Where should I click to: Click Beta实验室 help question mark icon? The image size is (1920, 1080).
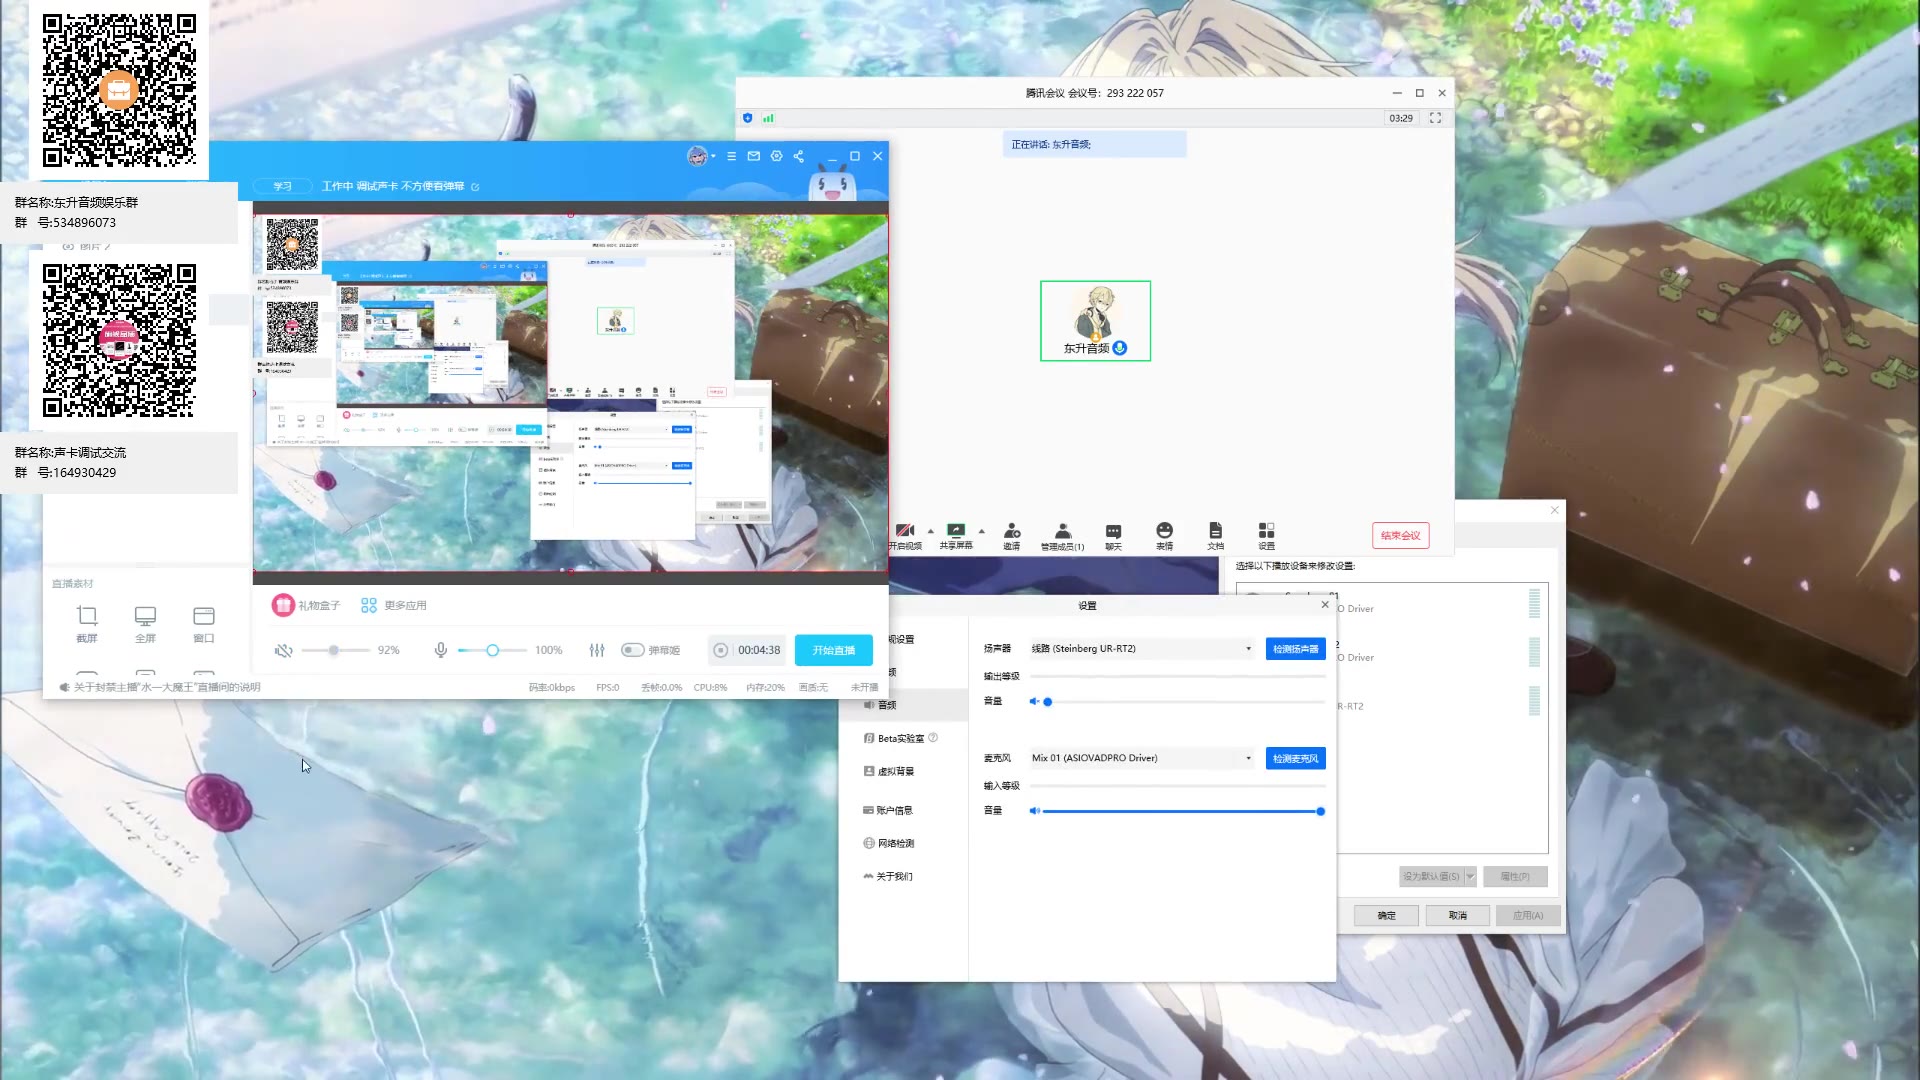[x=933, y=738]
